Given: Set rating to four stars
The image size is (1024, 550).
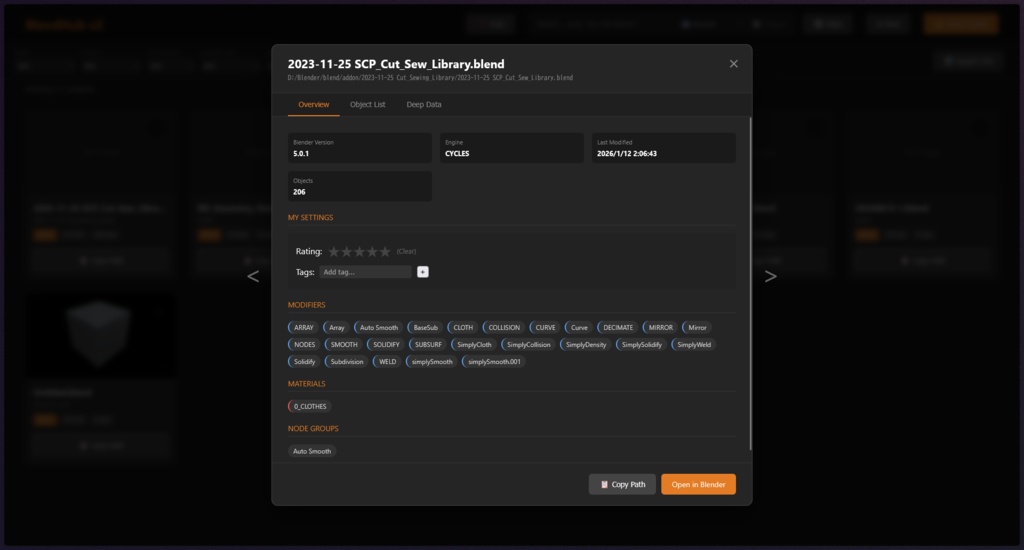Looking at the screenshot, I should (x=372, y=251).
